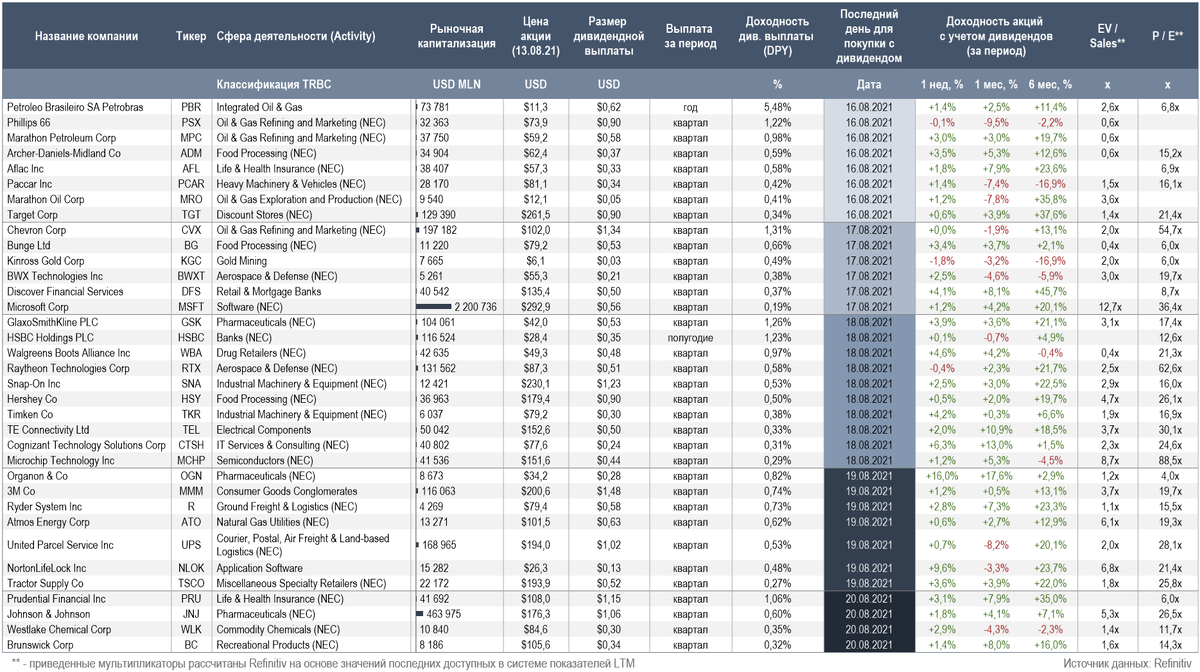Click the 'Цена акции (13.08.21)' header

536,35
